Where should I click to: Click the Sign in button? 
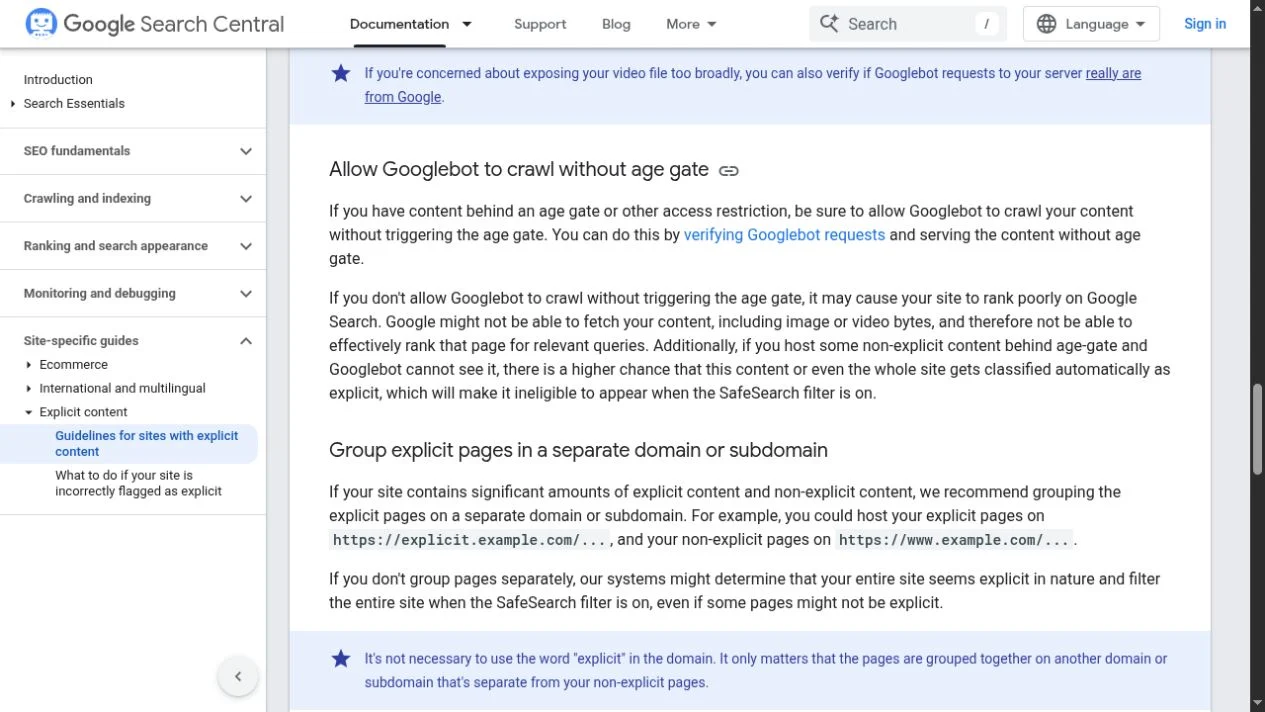pyautogui.click(x=1205, y=24)
